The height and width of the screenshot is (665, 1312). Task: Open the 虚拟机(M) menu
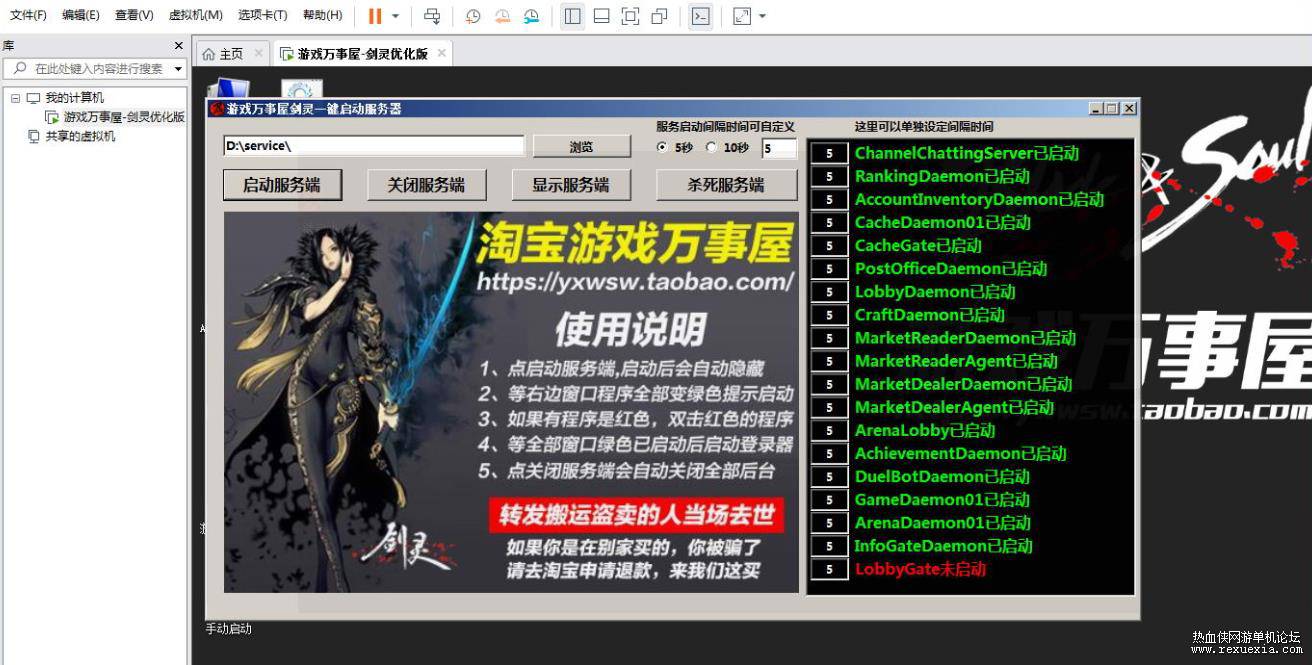coord(195,15)
